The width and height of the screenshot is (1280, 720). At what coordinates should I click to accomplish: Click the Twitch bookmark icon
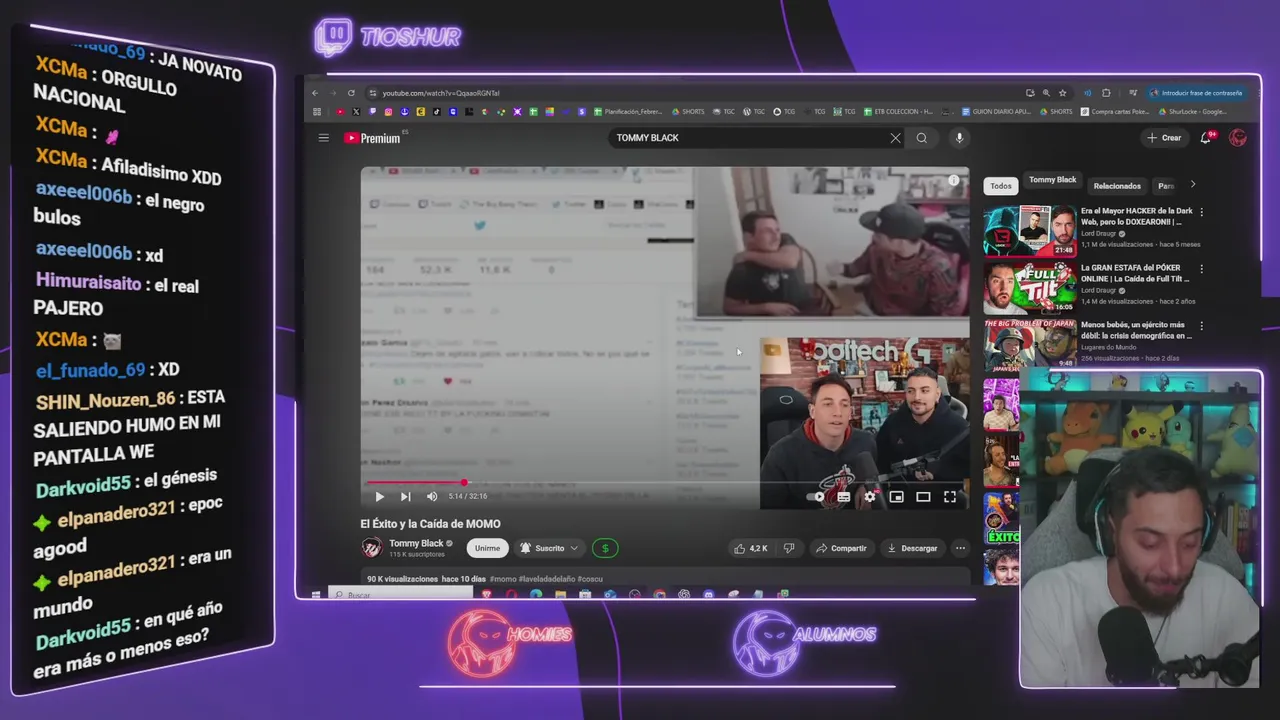(373, 112)
